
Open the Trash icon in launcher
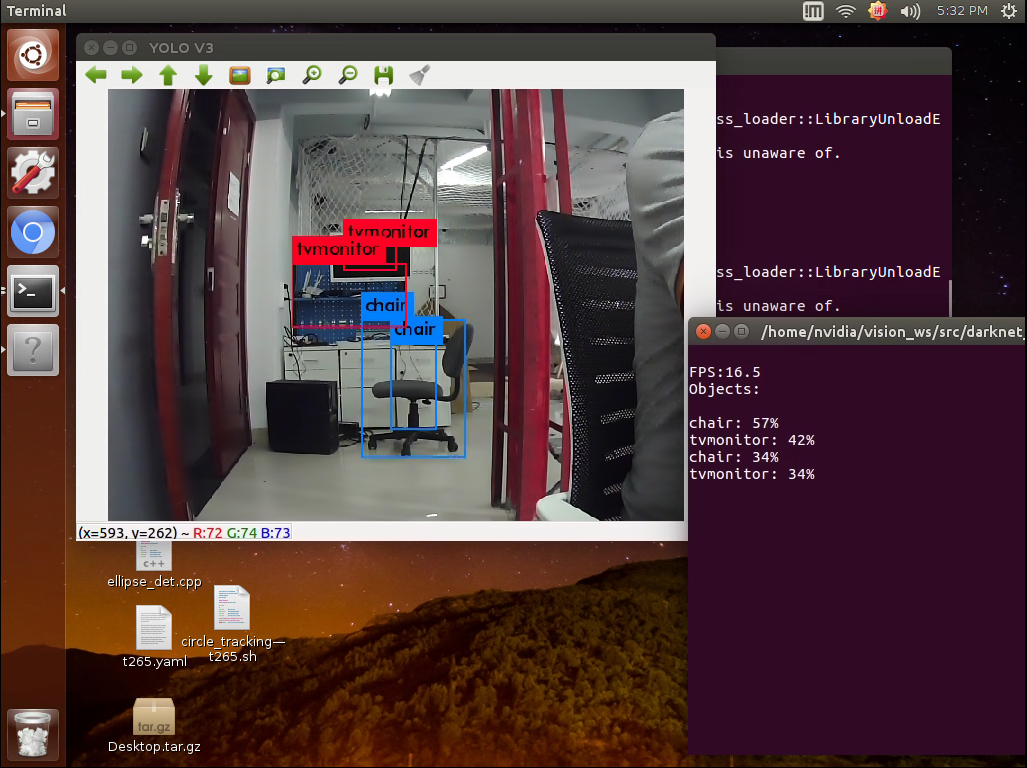point(33,735)
